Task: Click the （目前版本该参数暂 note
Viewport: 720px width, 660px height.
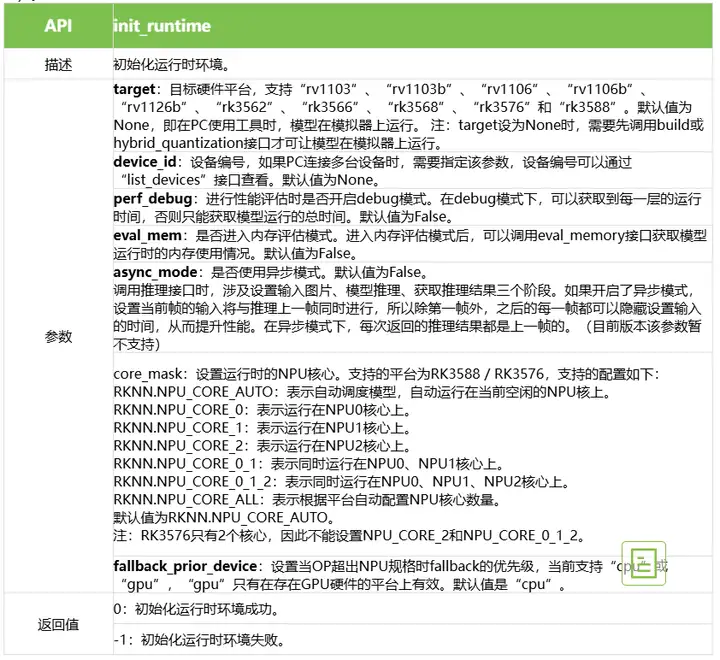Action: point(643,327)
